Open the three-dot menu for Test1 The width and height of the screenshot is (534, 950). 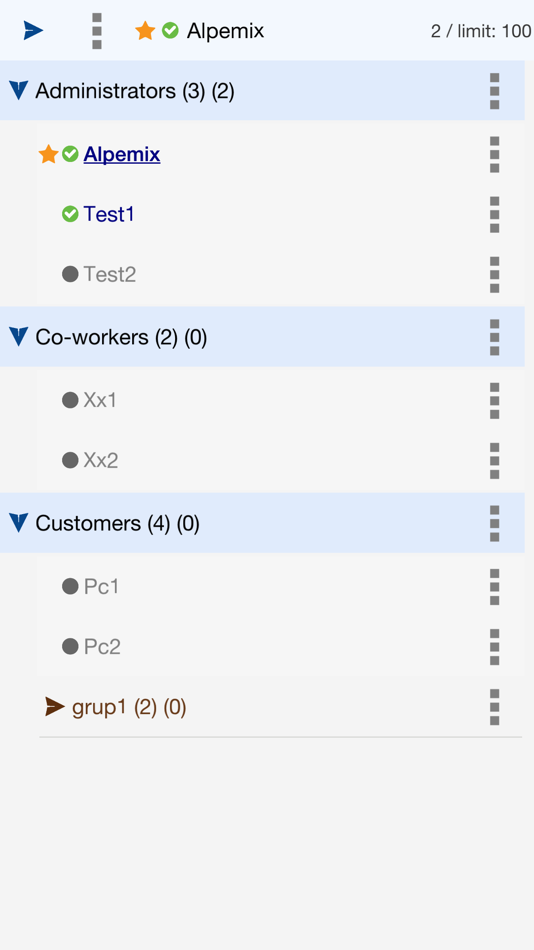[x=495, y=214]
